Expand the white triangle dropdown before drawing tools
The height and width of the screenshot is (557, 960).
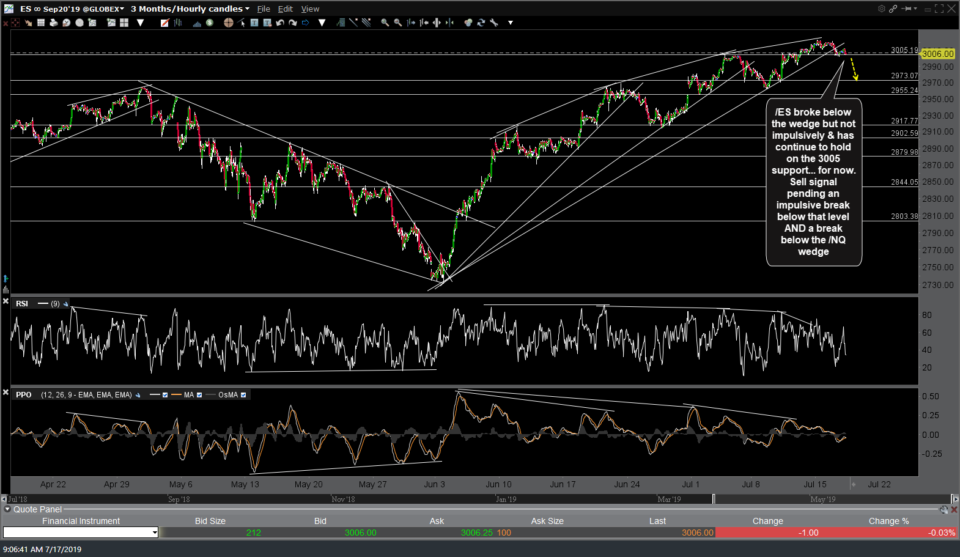[x=322, y=23]
